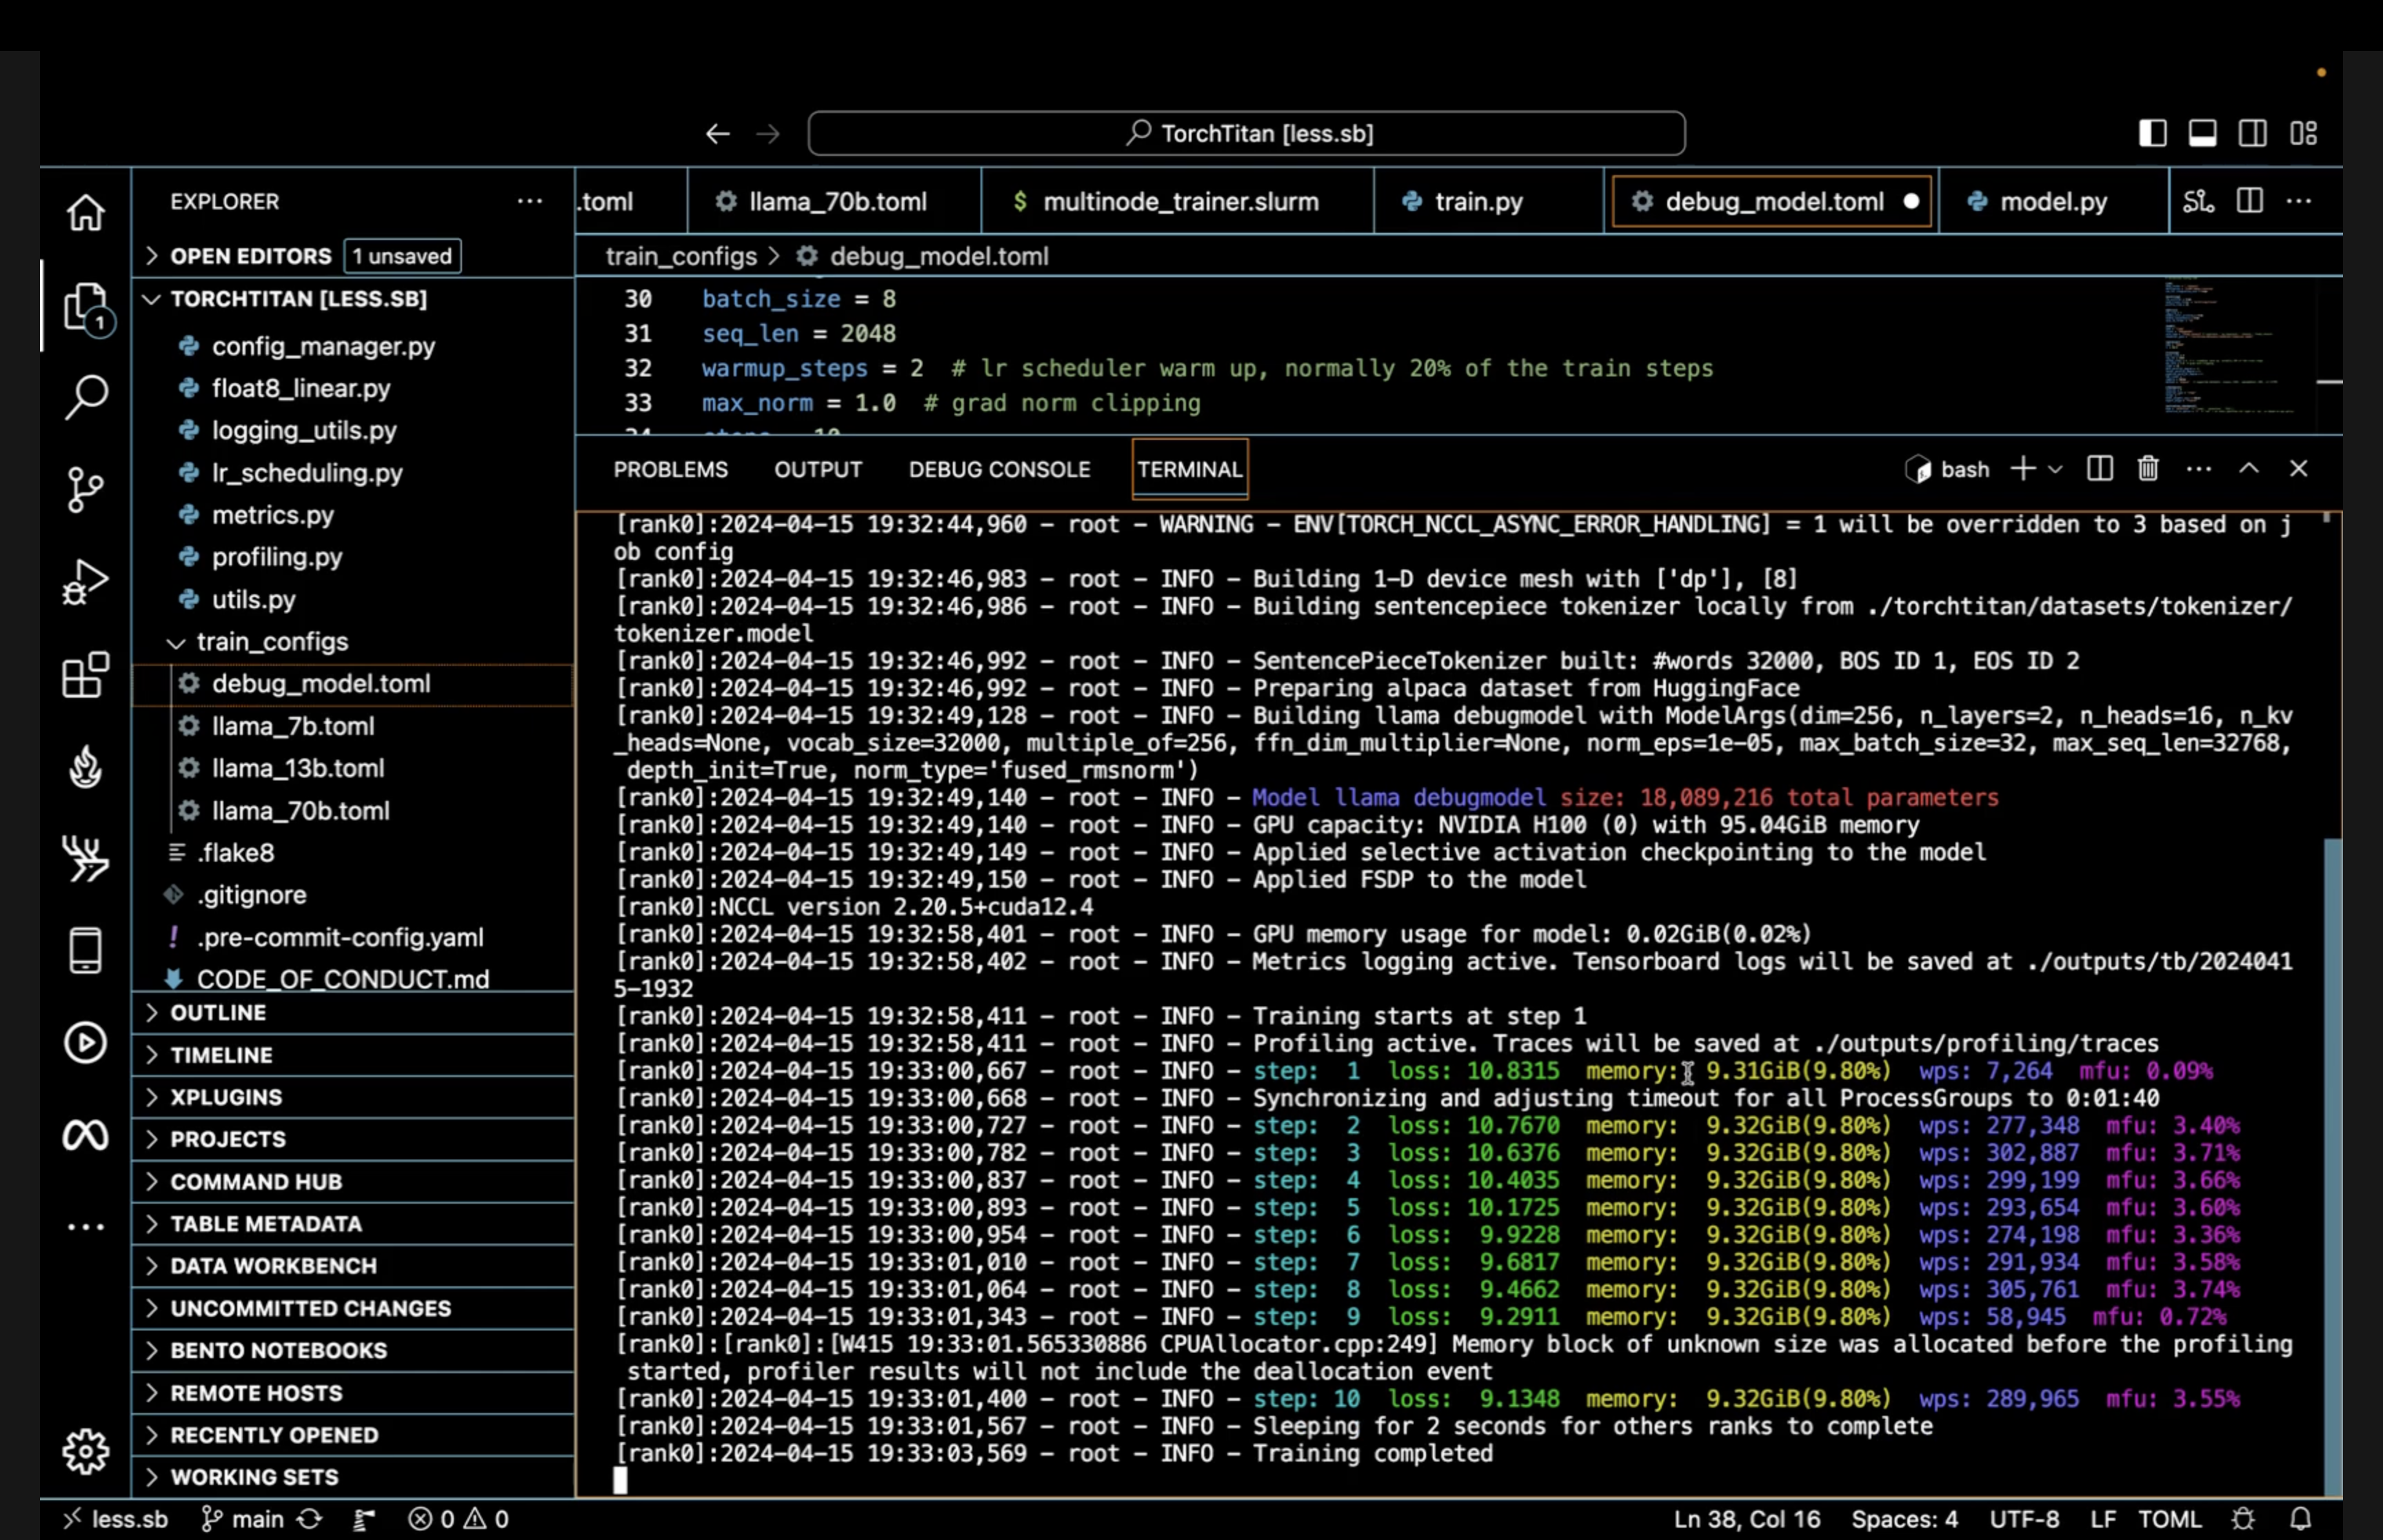Select the DEBUG CONSOLE tab in panel
The width and height of the screenshot is (2383, 1540).
coord(998,469)
